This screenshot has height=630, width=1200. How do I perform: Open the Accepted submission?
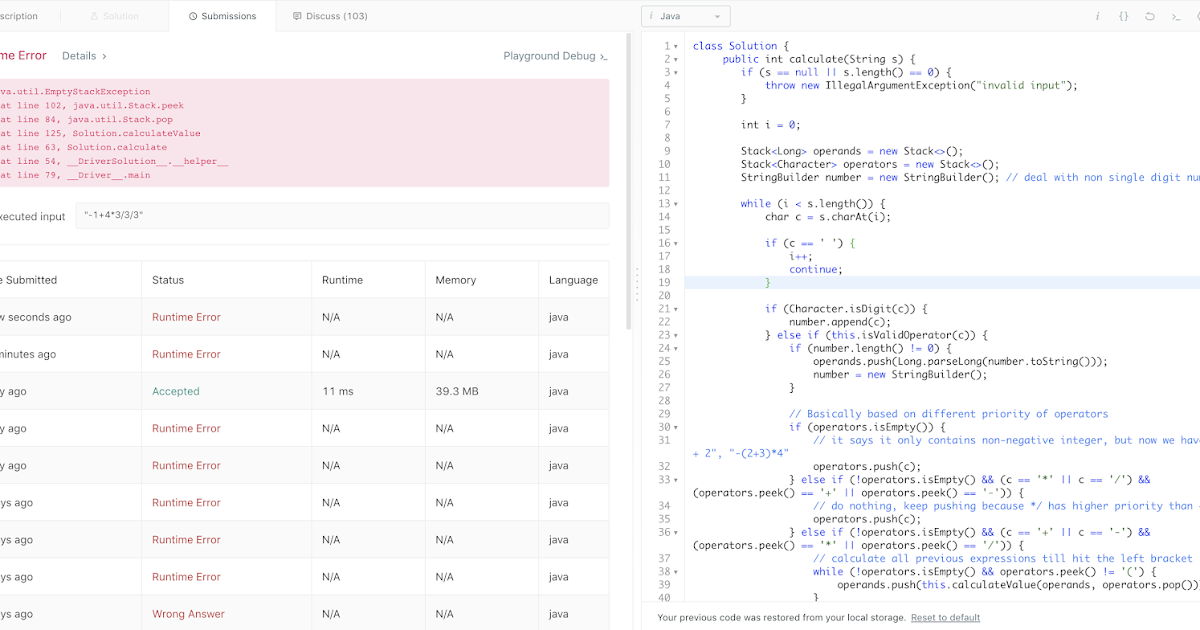[176, 391]
